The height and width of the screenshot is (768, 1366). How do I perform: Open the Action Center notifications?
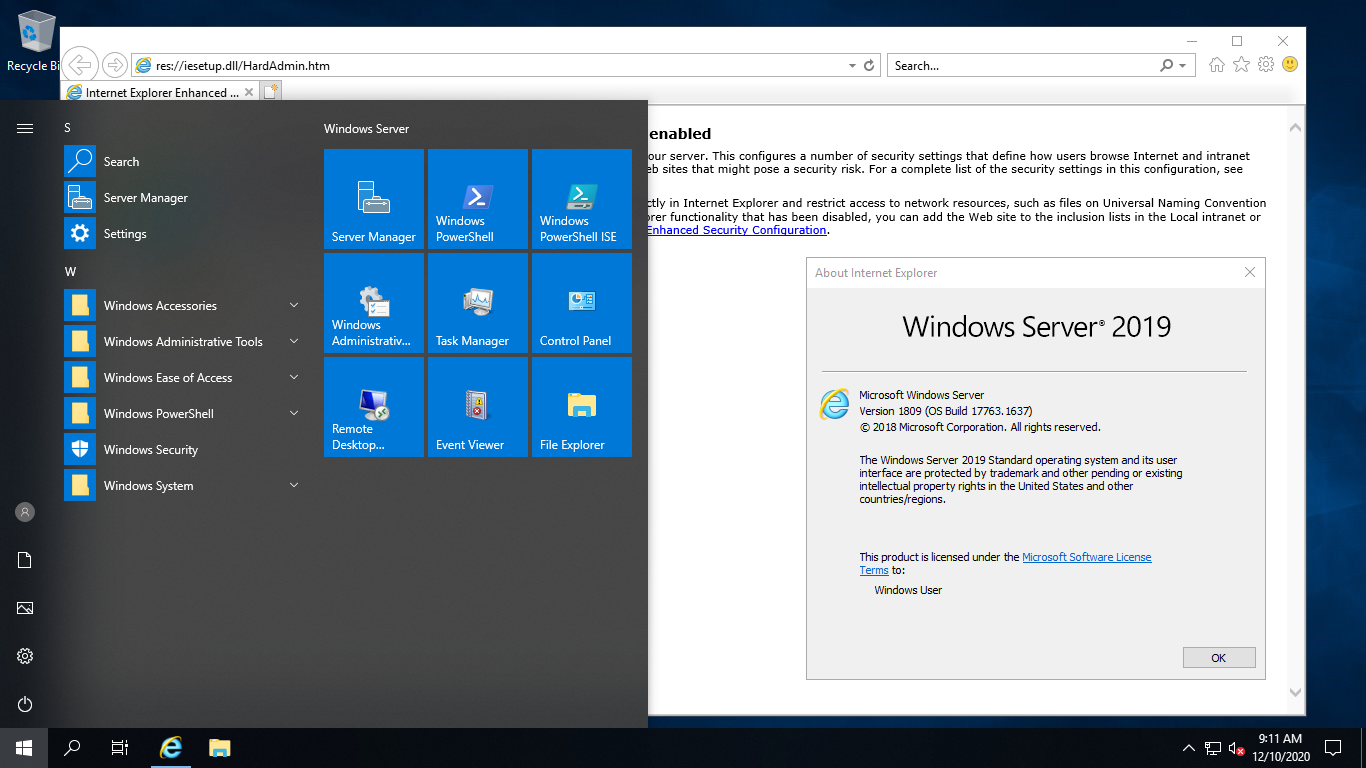[x=1332, y=748]
